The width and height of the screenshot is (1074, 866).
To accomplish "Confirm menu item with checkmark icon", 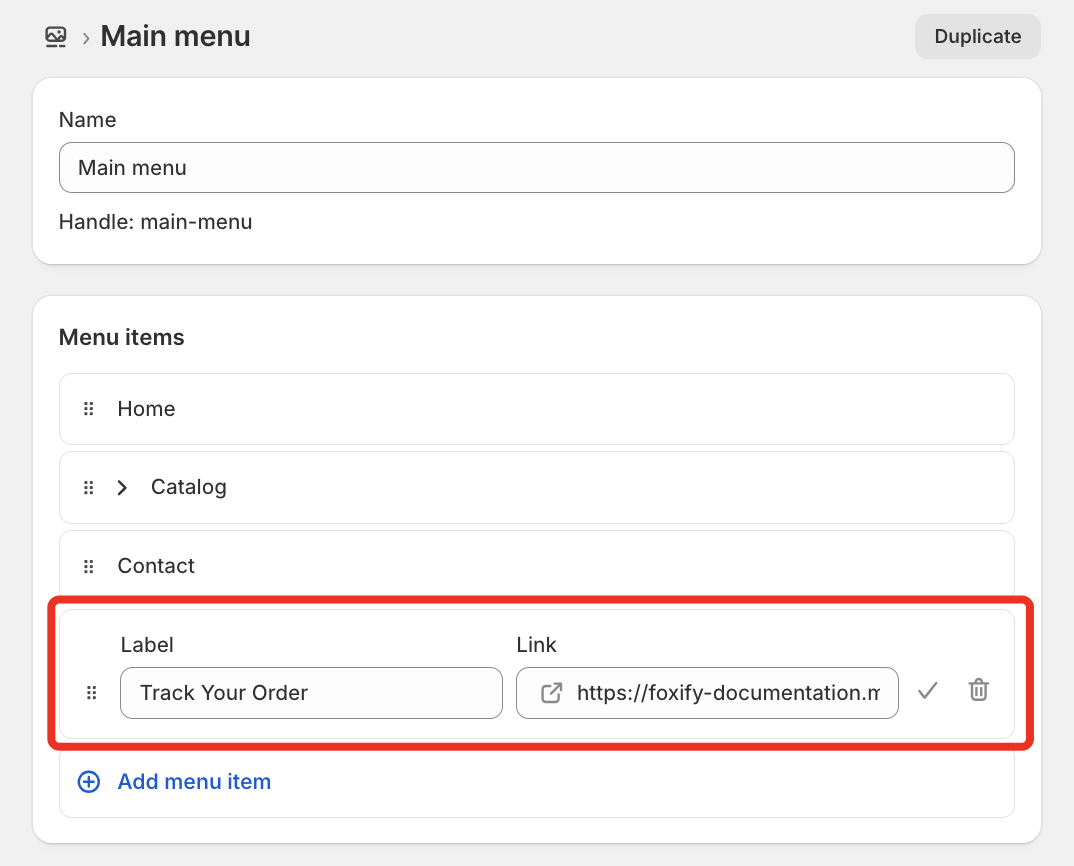I will (x=927, y=691).
